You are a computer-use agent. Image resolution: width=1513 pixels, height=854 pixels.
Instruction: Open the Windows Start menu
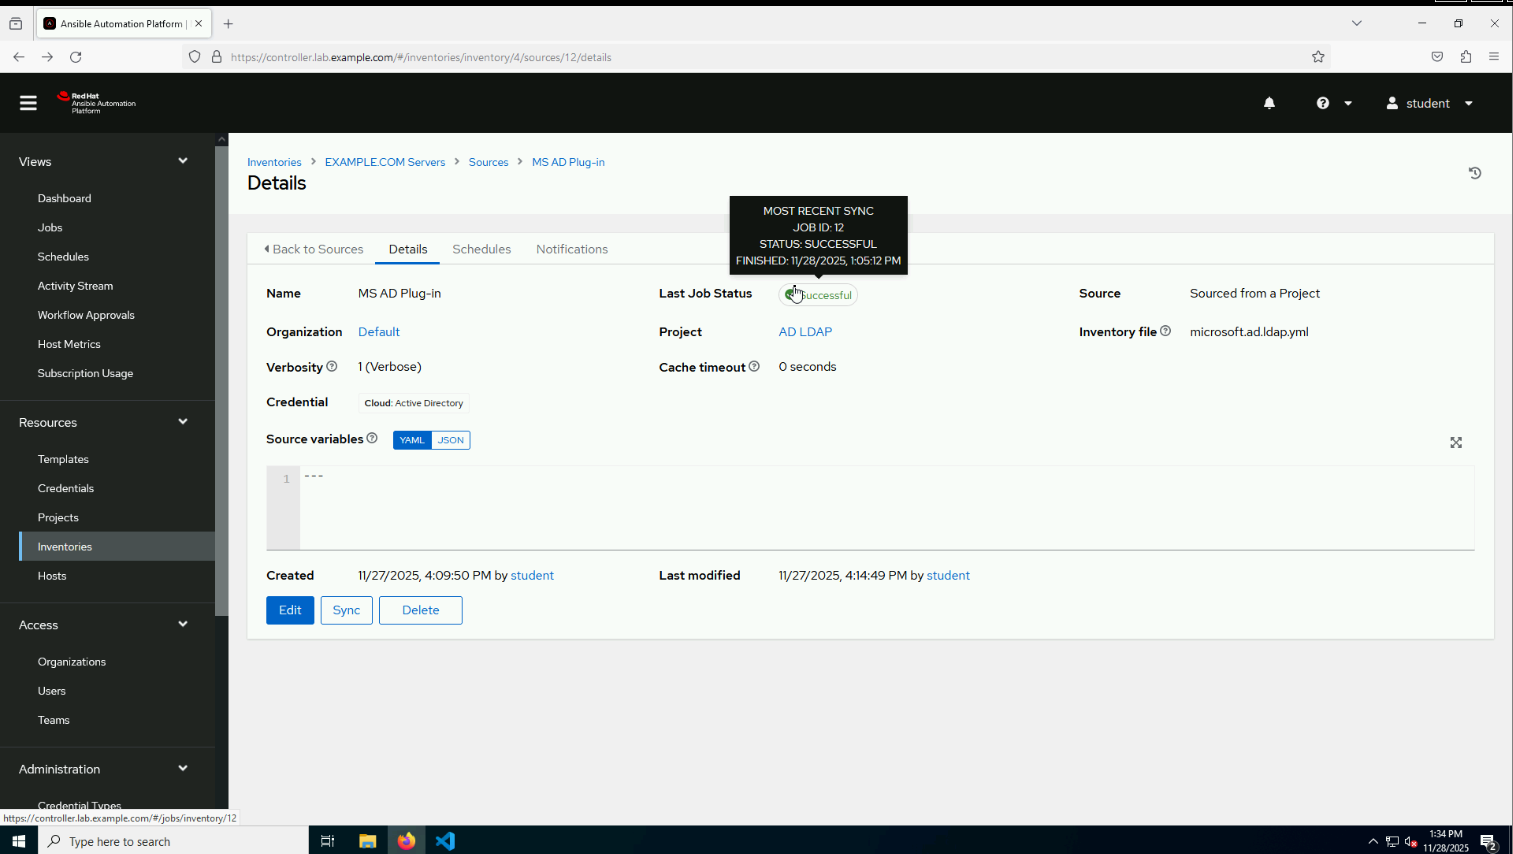tap(18, 841)
